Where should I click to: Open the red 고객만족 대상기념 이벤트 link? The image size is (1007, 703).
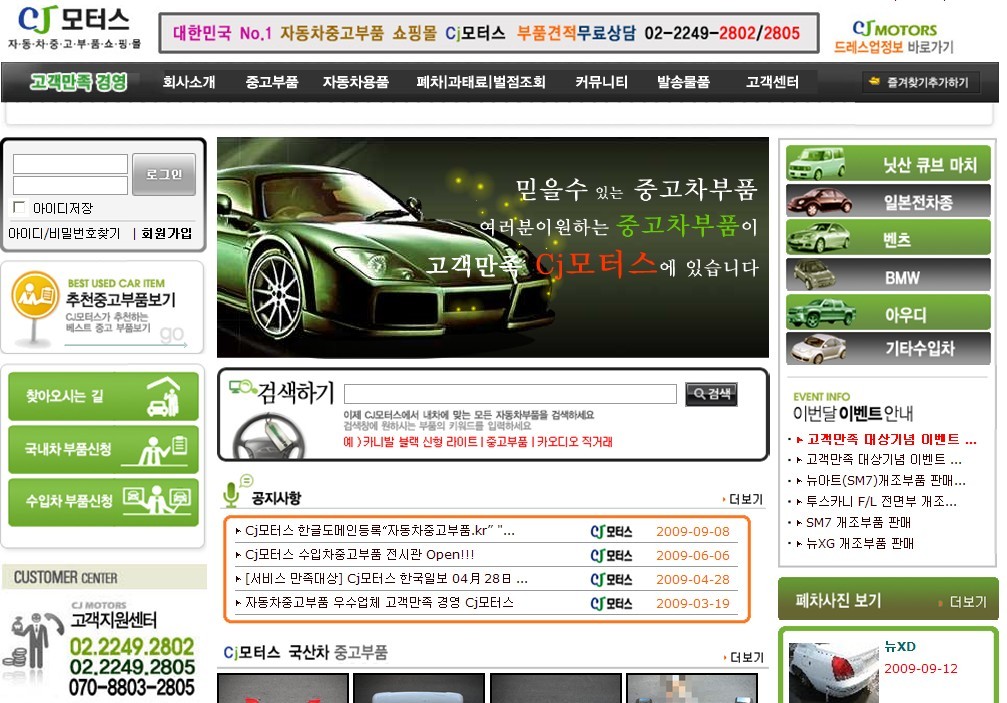click(891, 439)
